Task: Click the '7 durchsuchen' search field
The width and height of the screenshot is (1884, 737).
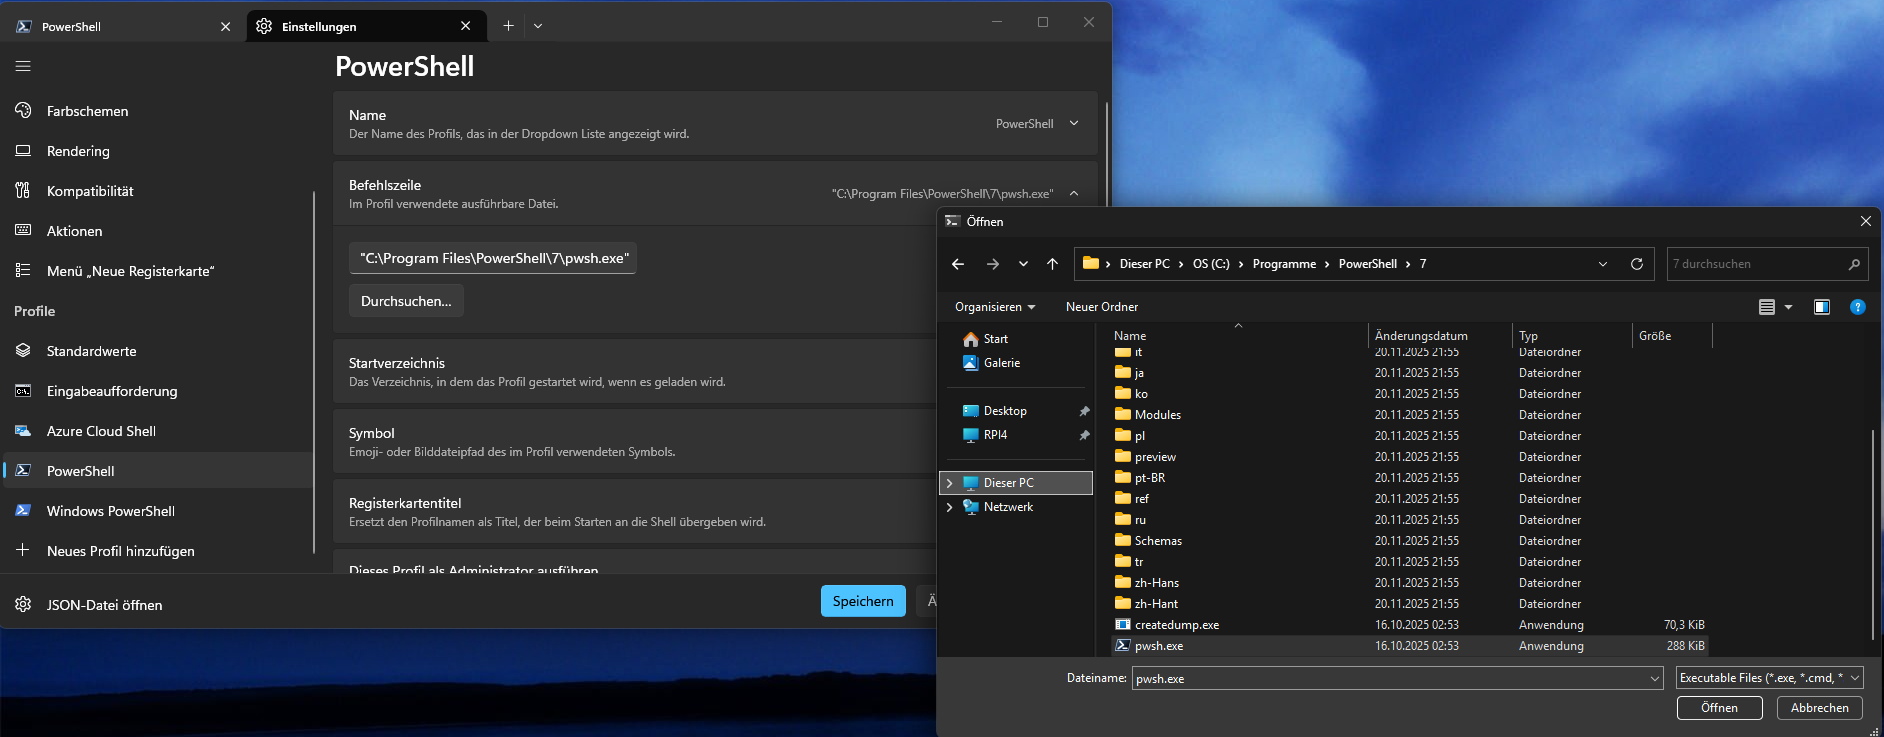Action: [1767, 264]
